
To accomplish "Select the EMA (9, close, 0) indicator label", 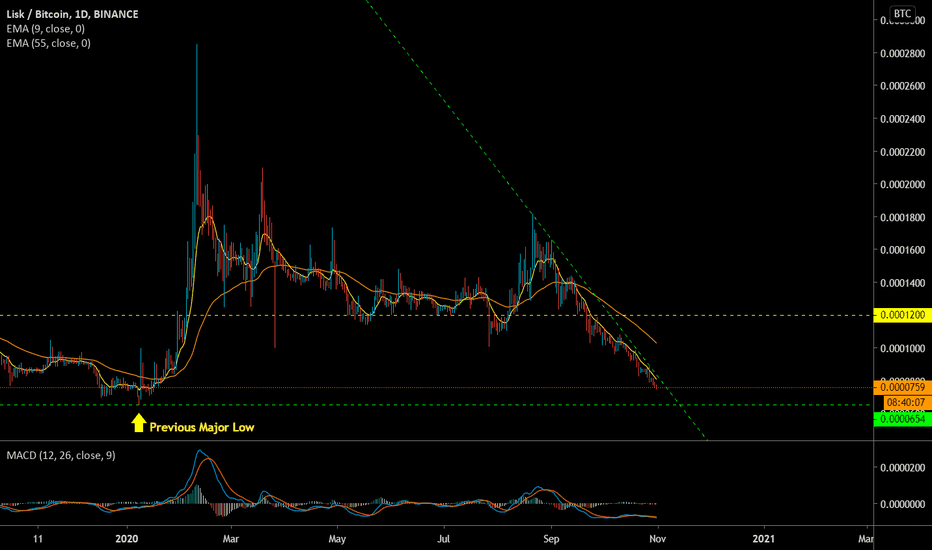I will pyautogui.click(x=45, y=29).
